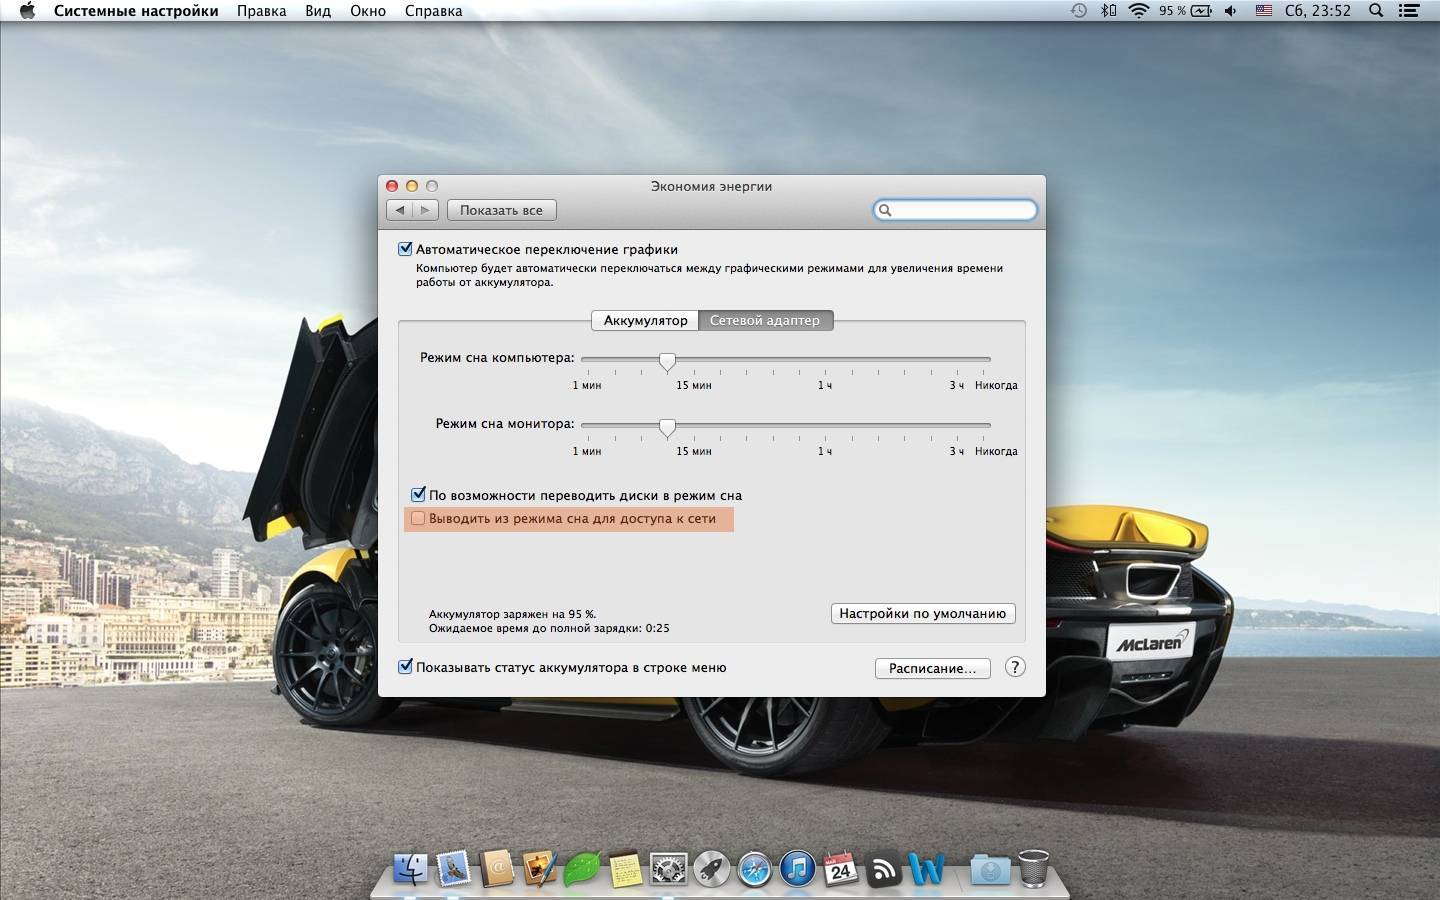Image resolution: width=1440 pixels, height=900 pixels.
Task: Open Wi-Fi status in menu bar
Action: point(1138,11)
